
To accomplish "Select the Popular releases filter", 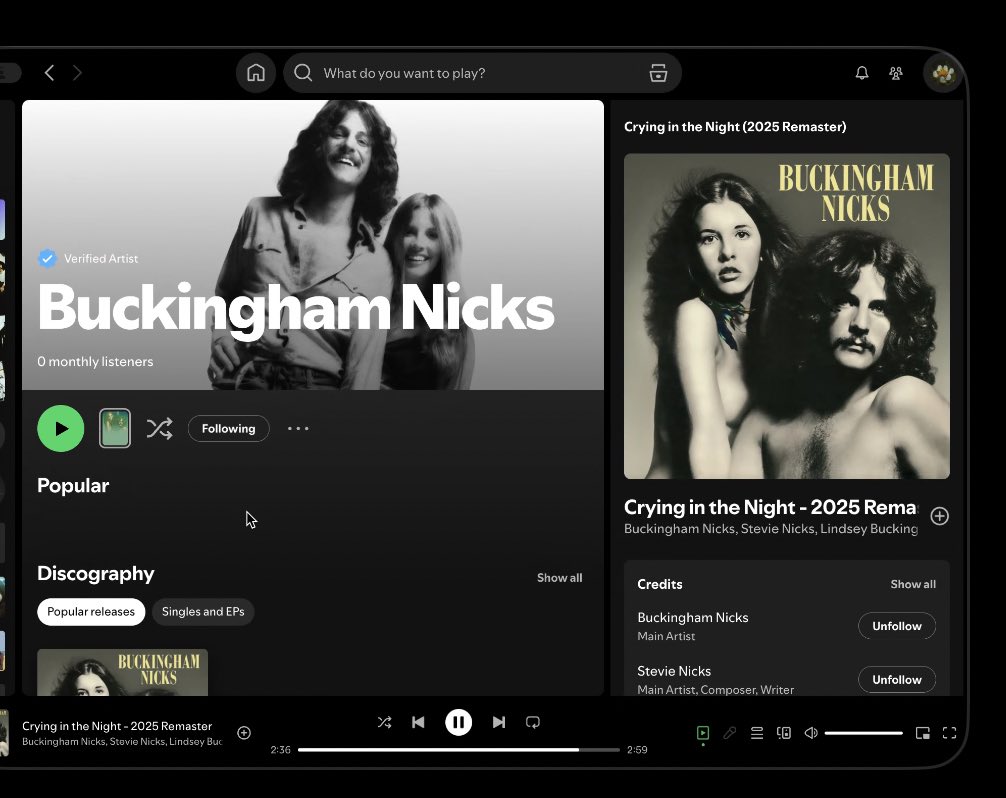I will (91, 612).
